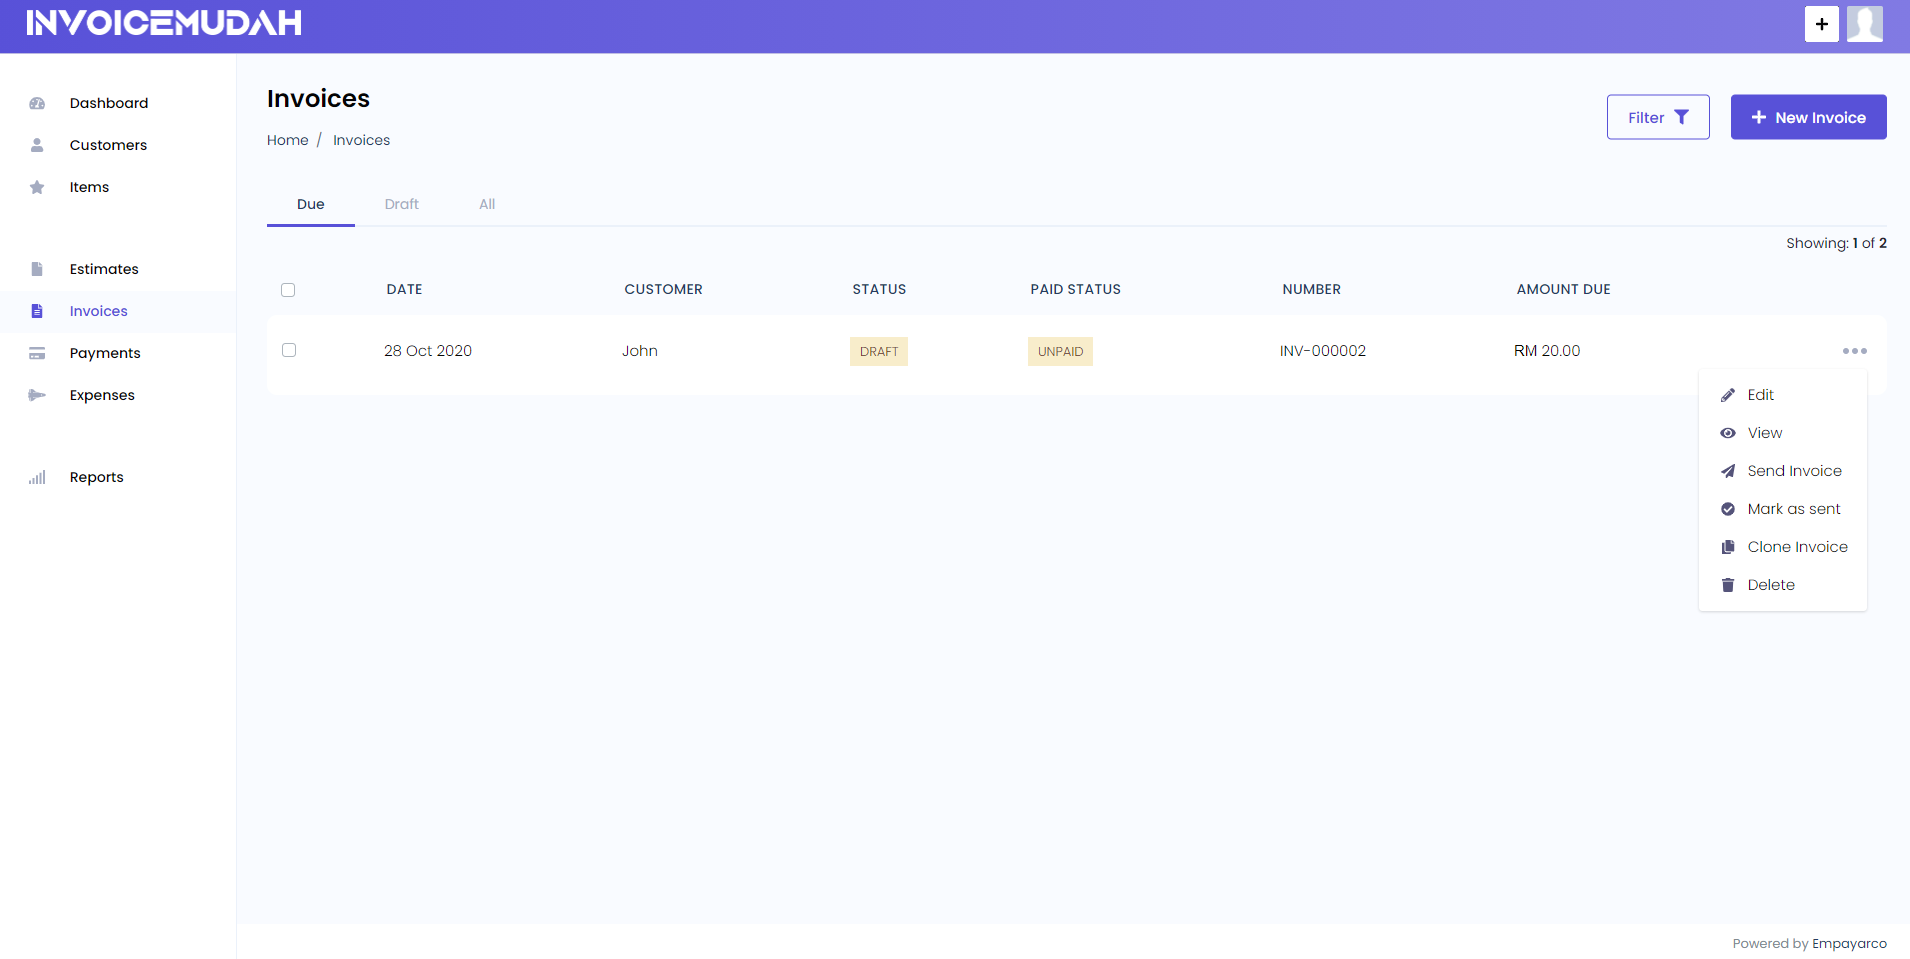Select the Expenses icon in sidebar
The width and height of the screenshot is (1910, 959).
37,395
